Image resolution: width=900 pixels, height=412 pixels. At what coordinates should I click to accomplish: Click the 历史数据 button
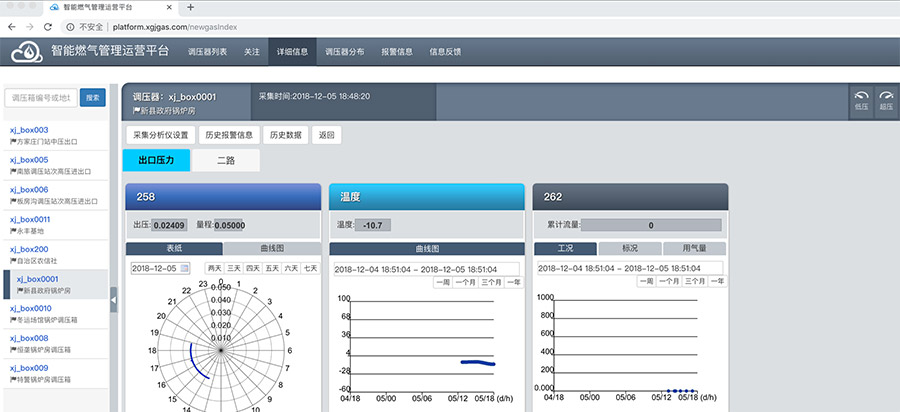click(x=285, y=135)
